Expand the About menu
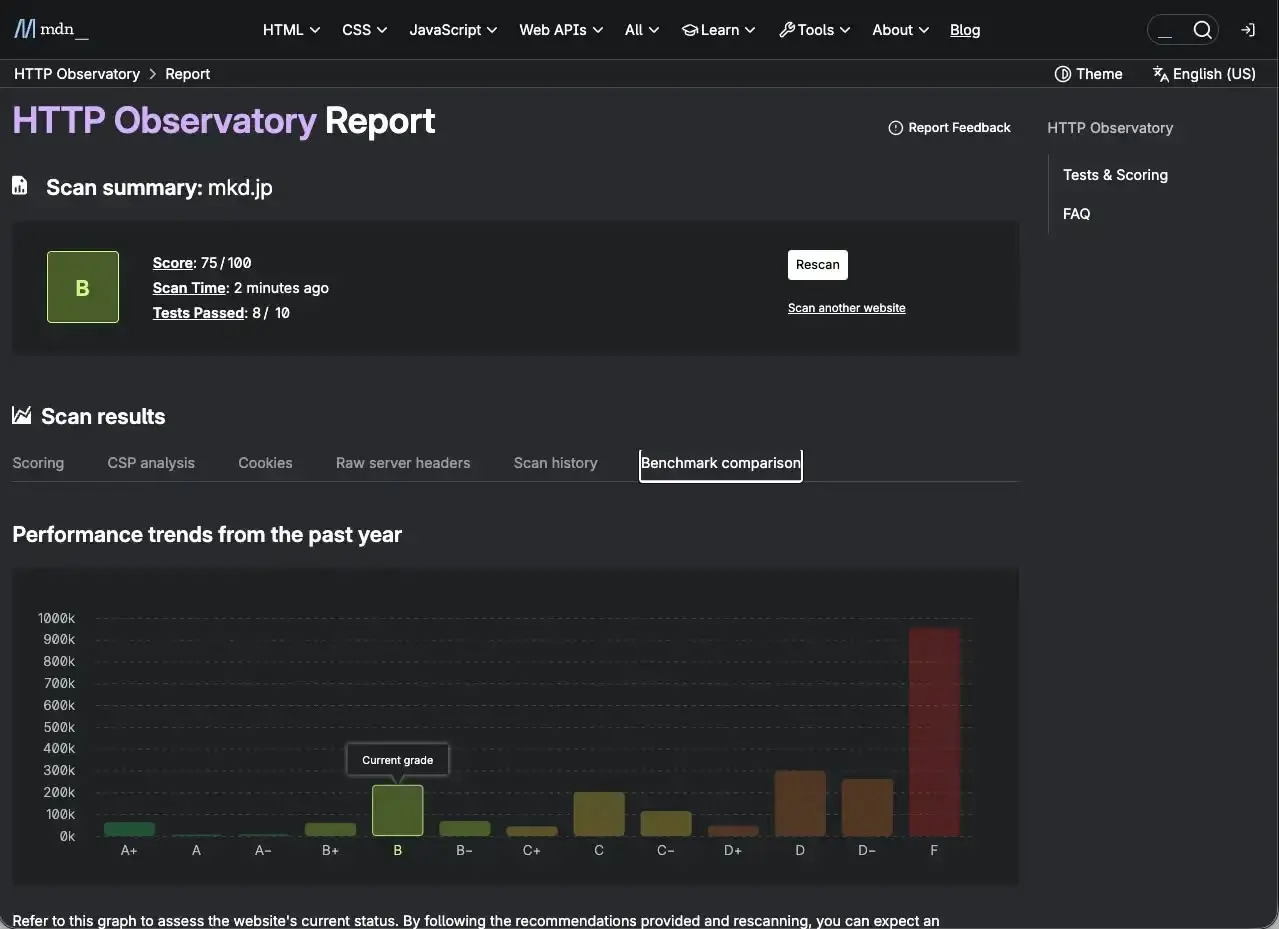The width and height of the screenshot is (1279, 929). [900, 30]
